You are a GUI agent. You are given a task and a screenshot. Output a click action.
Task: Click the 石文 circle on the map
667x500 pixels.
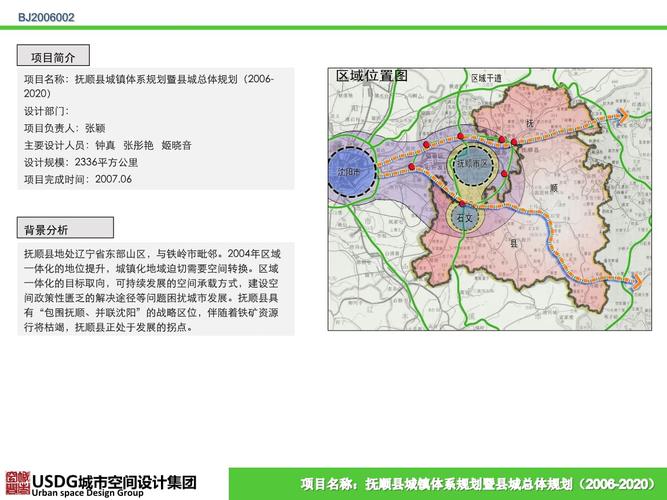click(465, 218)
